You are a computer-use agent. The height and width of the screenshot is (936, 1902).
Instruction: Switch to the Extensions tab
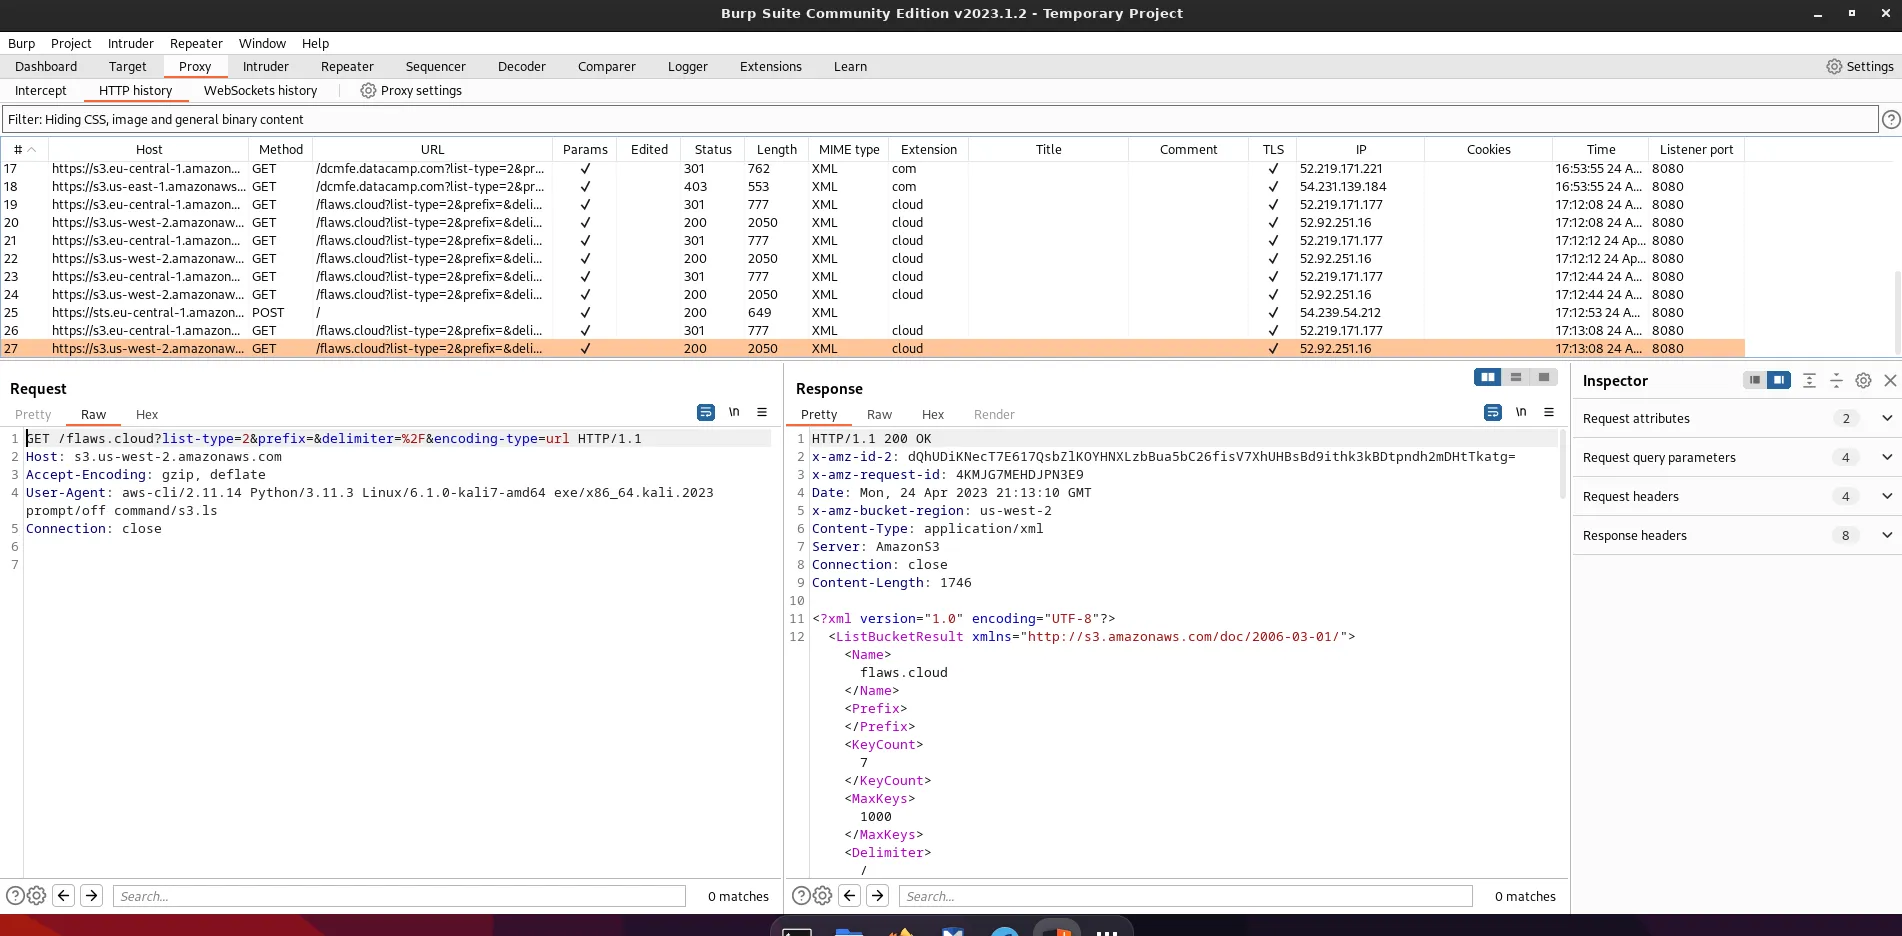(x=770, y=66)
